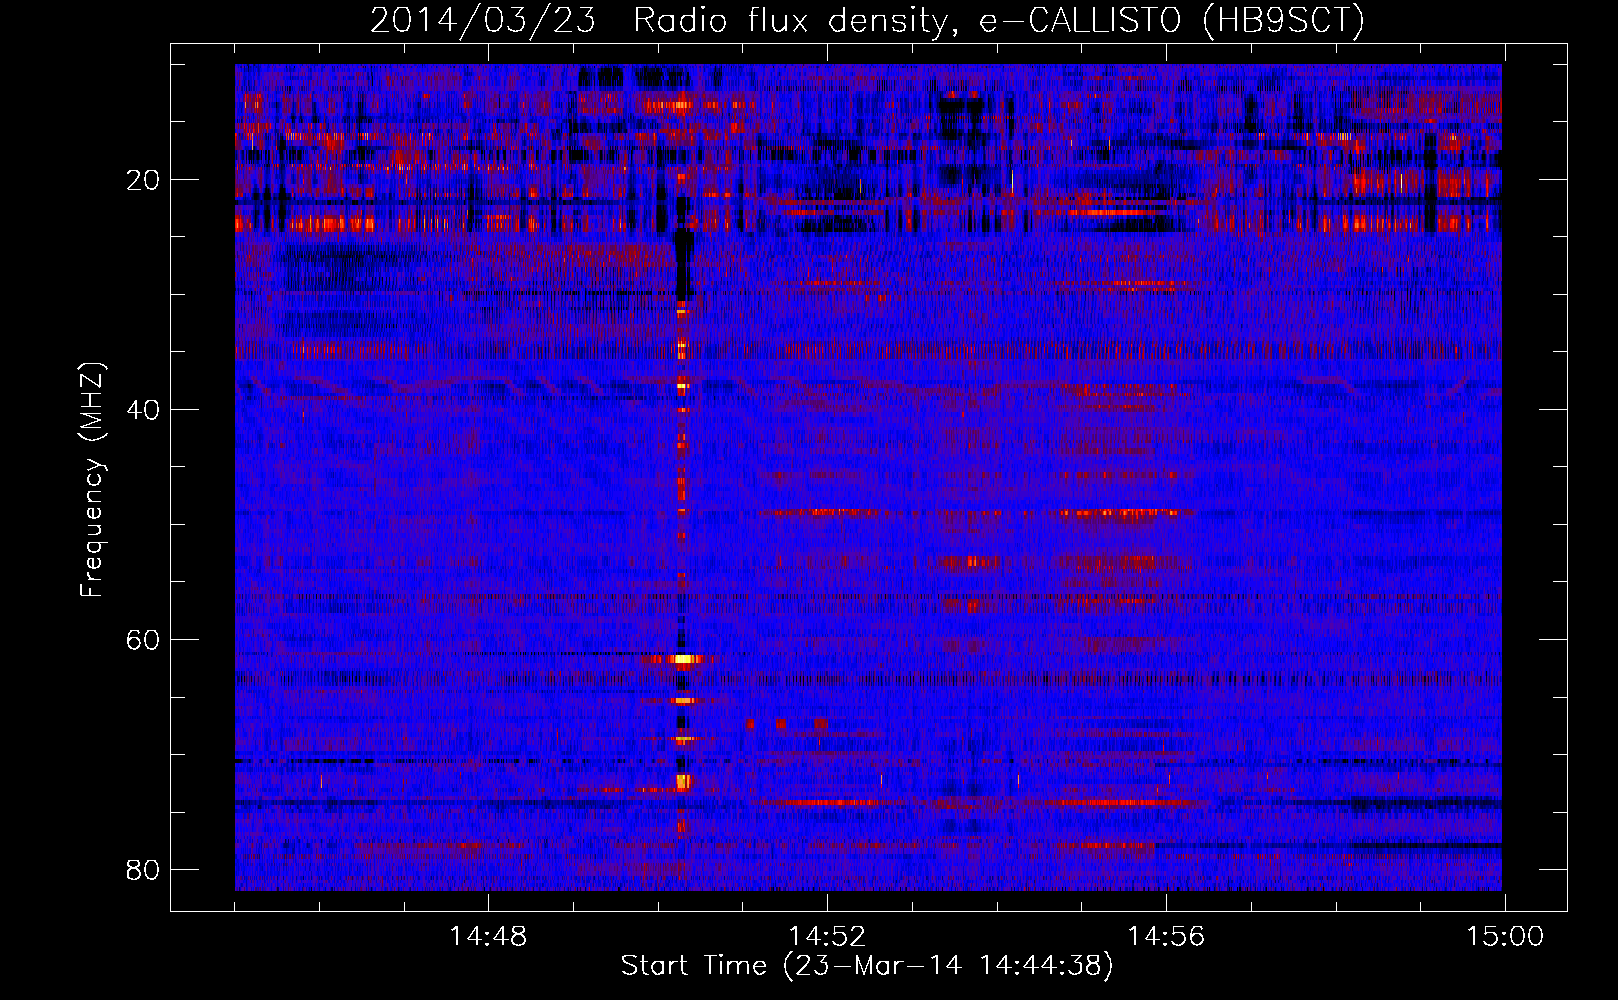Screen dimensions: 1618x1000
Task: Click the y-axis label "Frequency (MHZ)"
Action: point(91,480)
